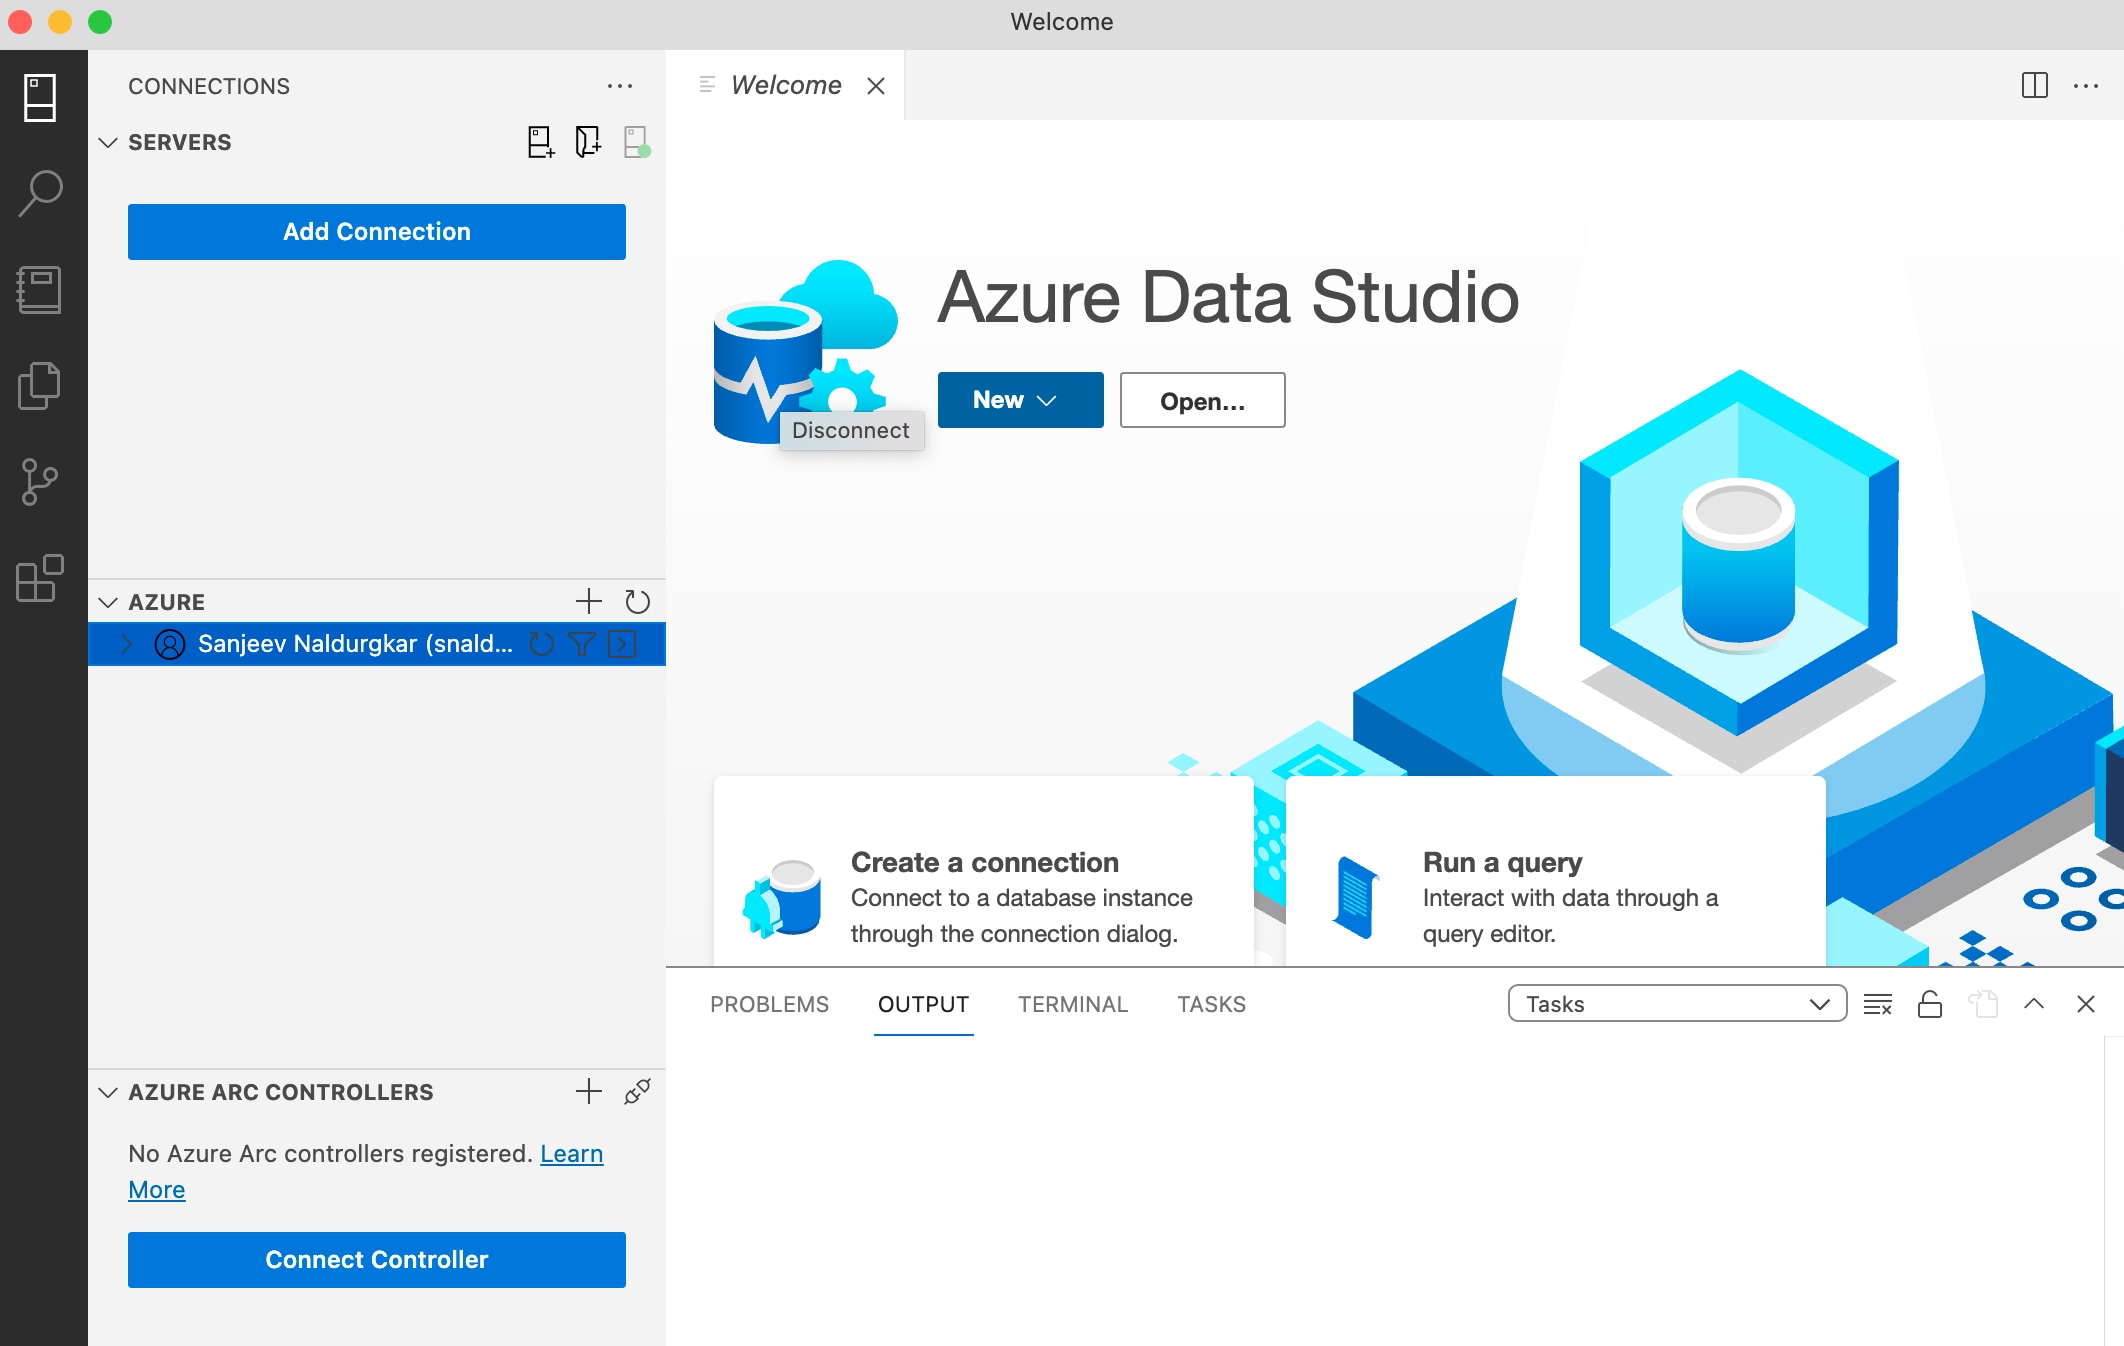The width and height of the screenshot is (2124, 1346).
Task: Click the New Server Group icon
Action: point(588,142)
